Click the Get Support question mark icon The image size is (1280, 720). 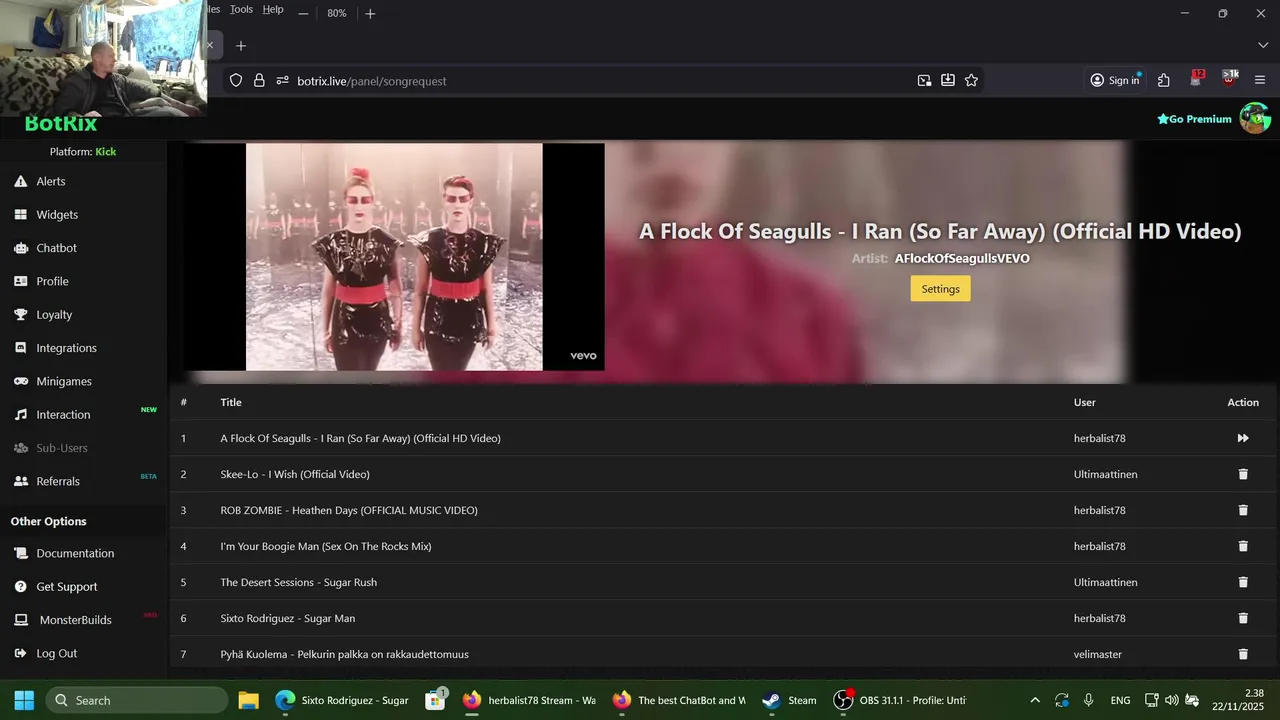pyautogui.click(x=20, y=587)
